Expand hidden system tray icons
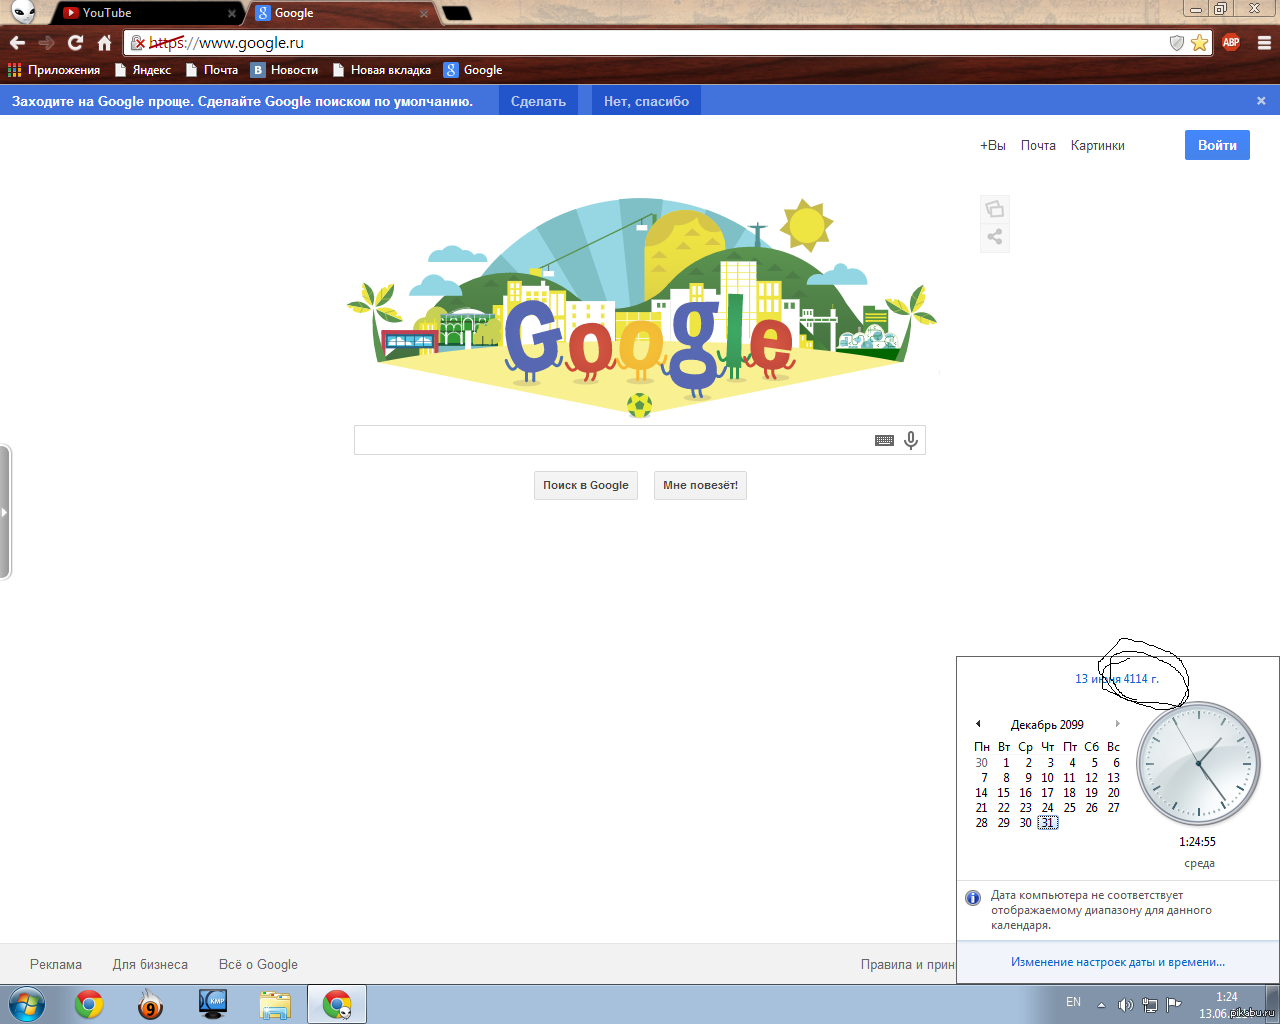The image size is (1280, 1024). (1100, 1002)
